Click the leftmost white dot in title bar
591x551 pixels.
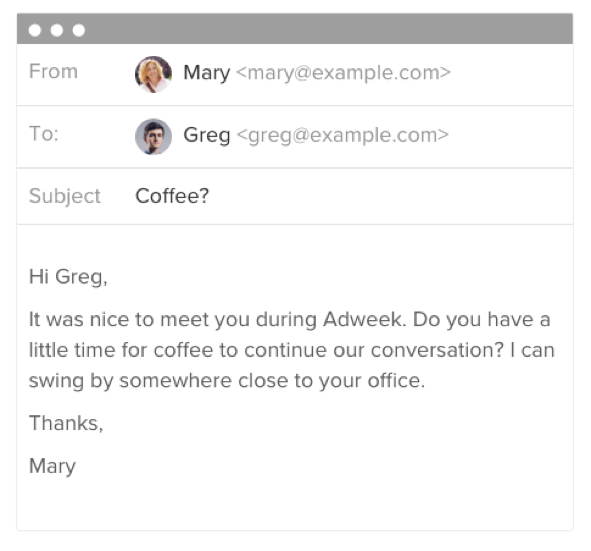coord(35,30)
